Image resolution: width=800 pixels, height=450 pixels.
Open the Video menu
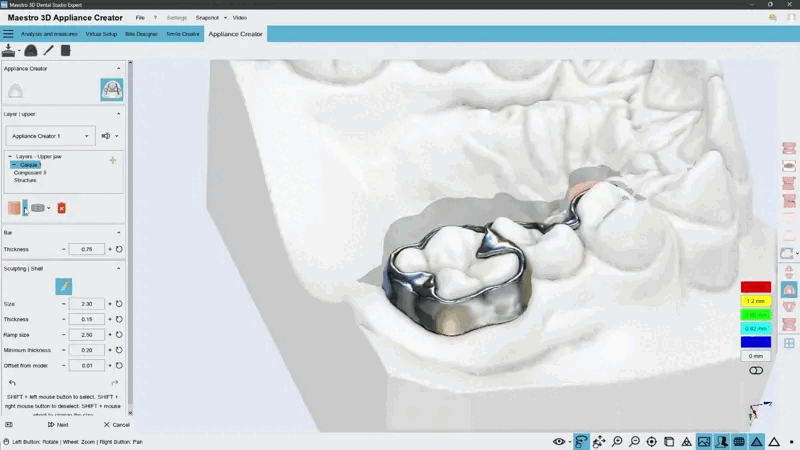coord(240,18)
